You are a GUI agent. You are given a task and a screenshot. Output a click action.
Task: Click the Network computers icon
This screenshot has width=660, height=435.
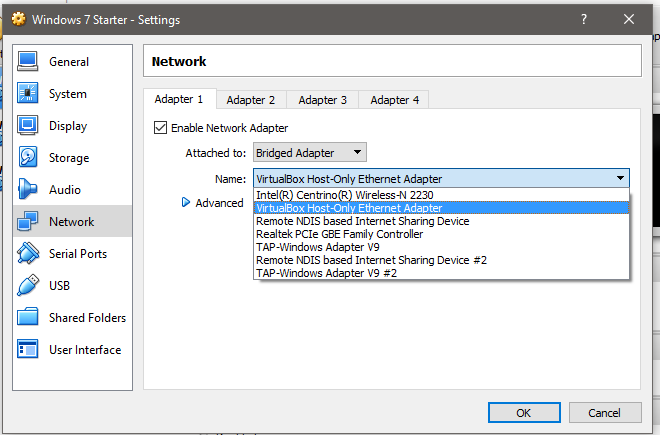click(28, 221)
